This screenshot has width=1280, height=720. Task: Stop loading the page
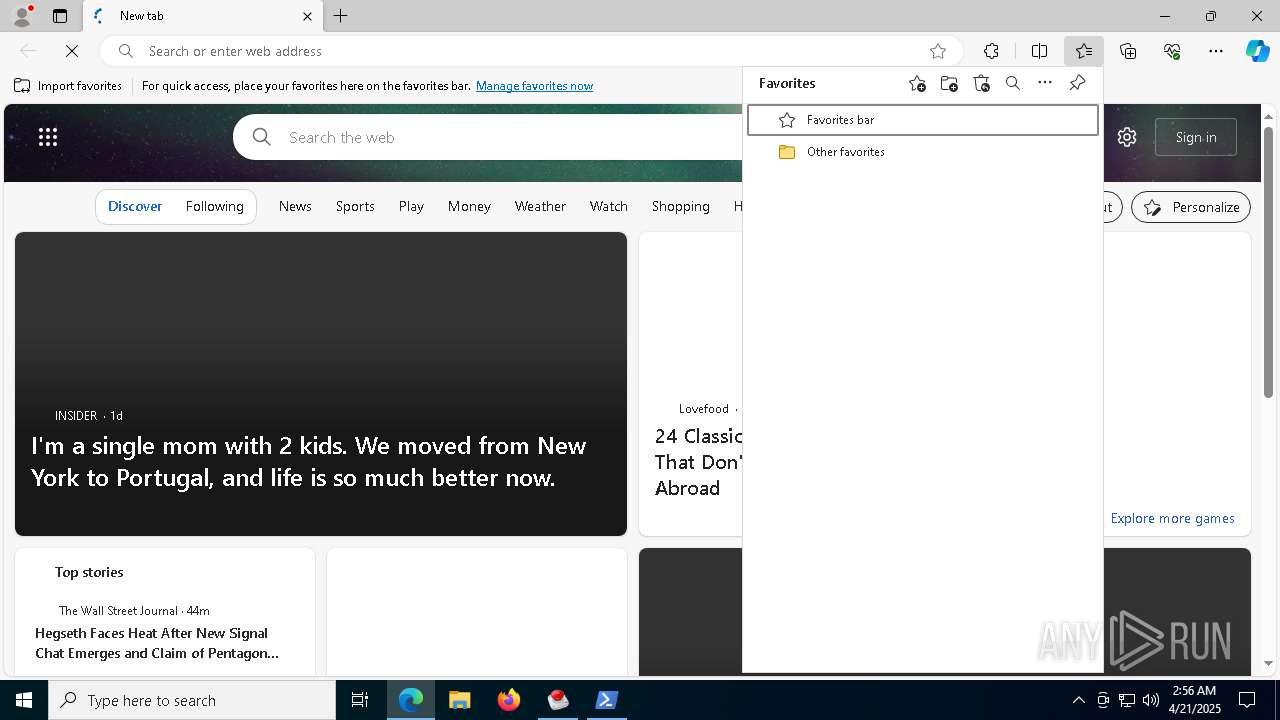(72, 51)
